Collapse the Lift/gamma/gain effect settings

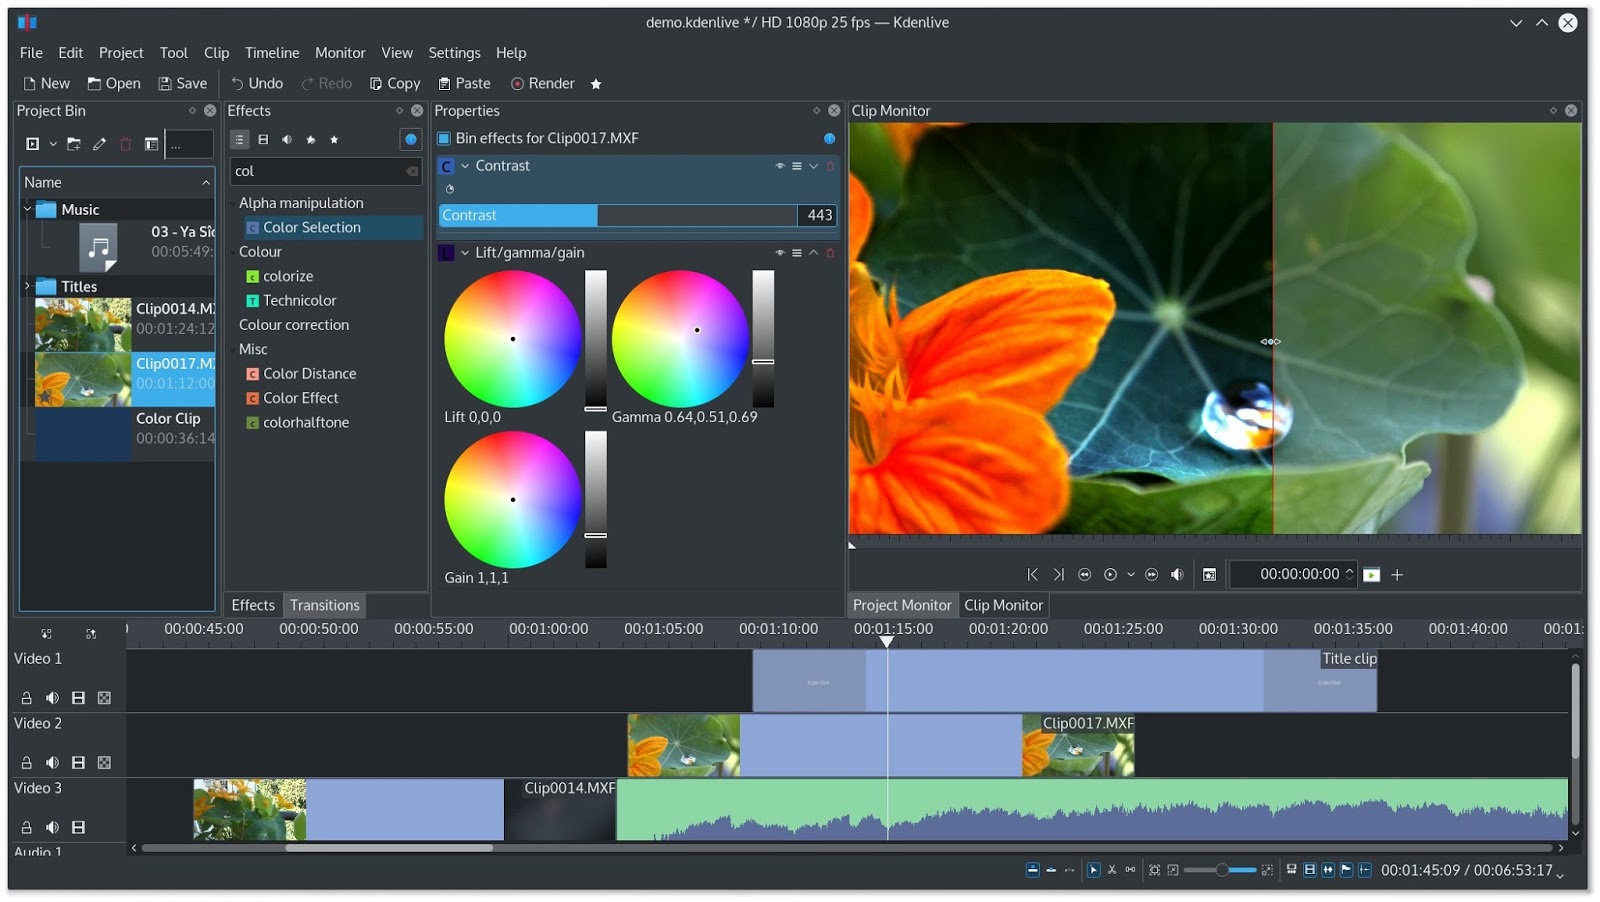coord(465,253)
